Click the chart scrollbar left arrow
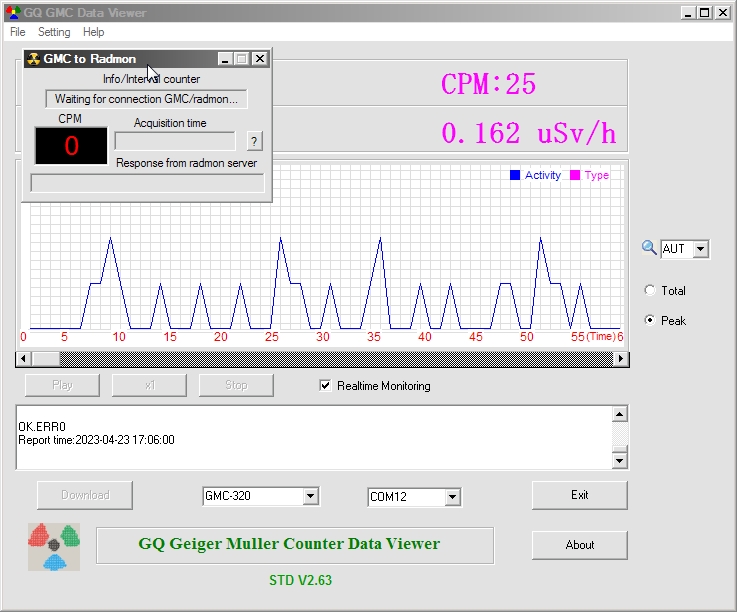737x612 pixels. point(23,359)
